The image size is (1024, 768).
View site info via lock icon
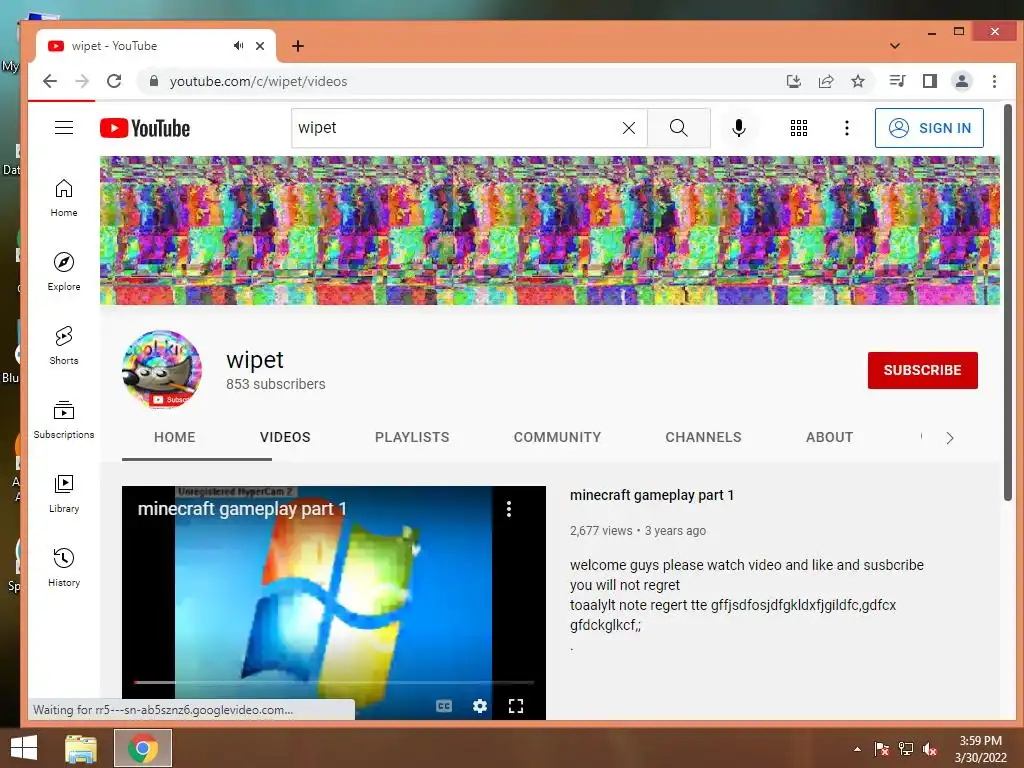point(154,81)
